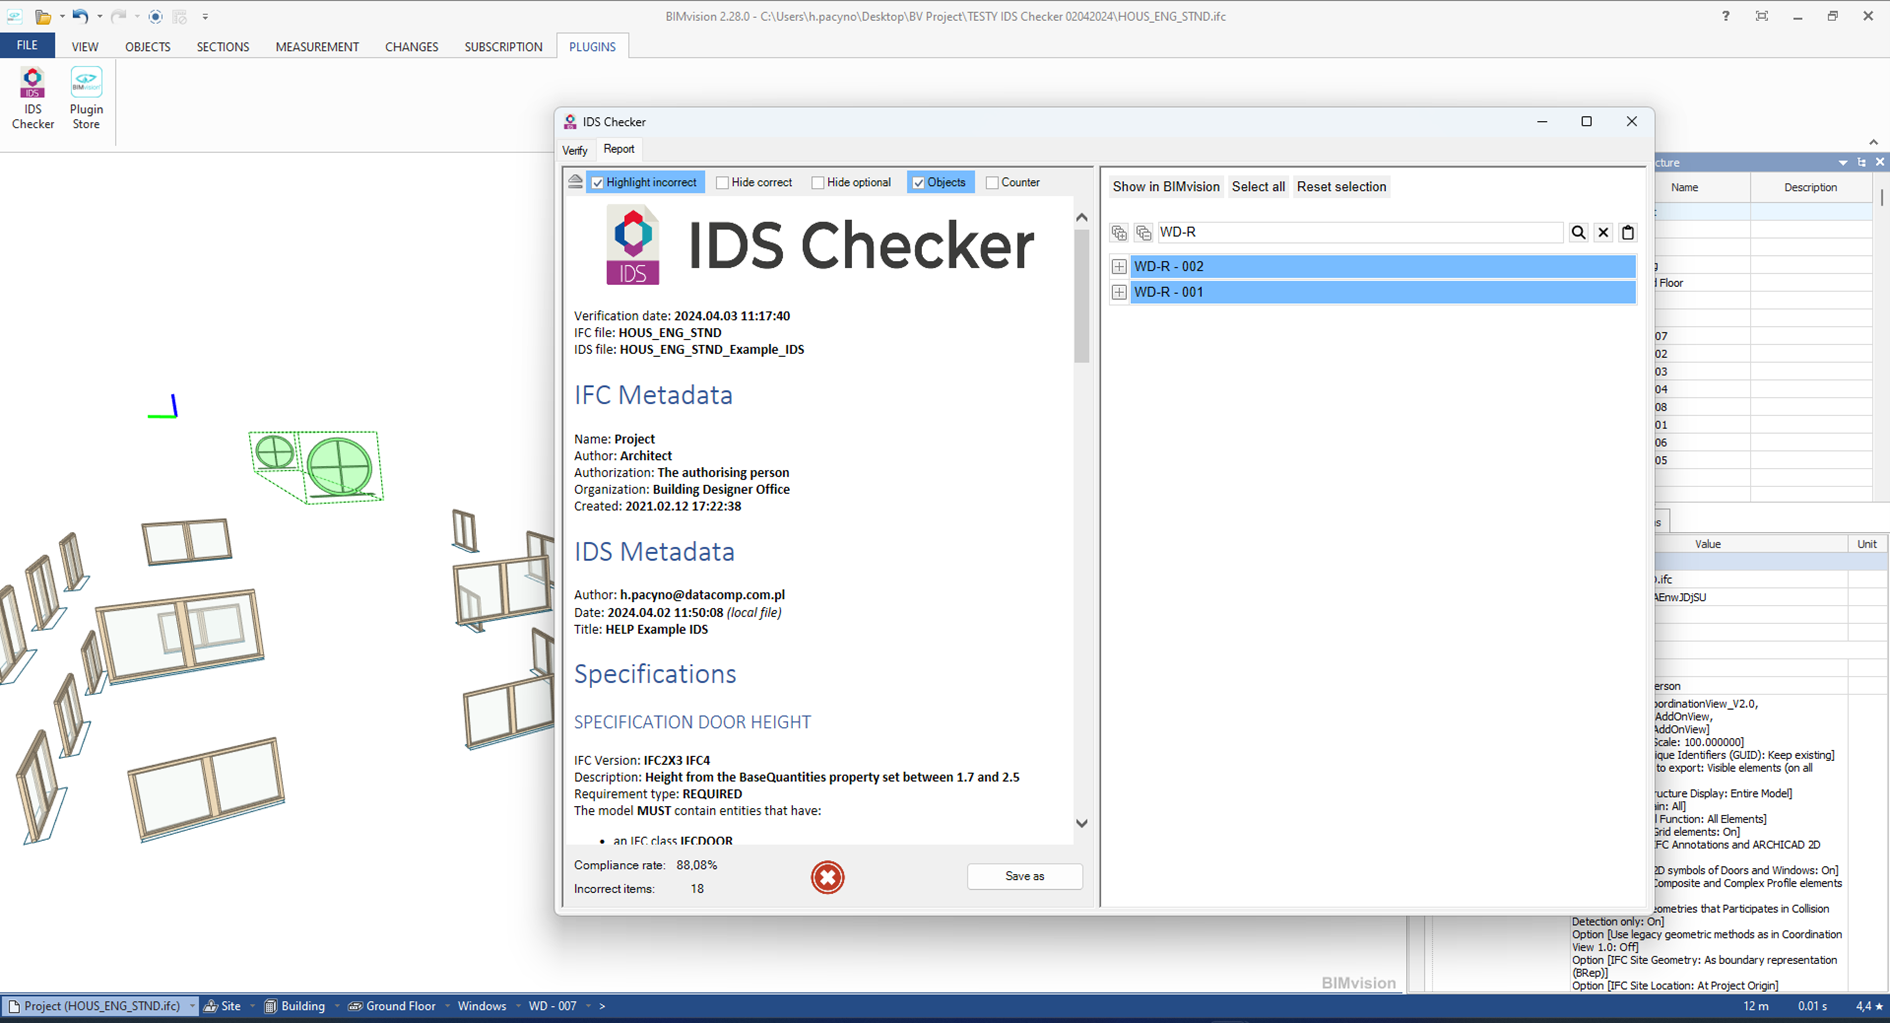Screen dimensions: 1890x1023
Task: Click the Select all button
Action: point(1258,187)
